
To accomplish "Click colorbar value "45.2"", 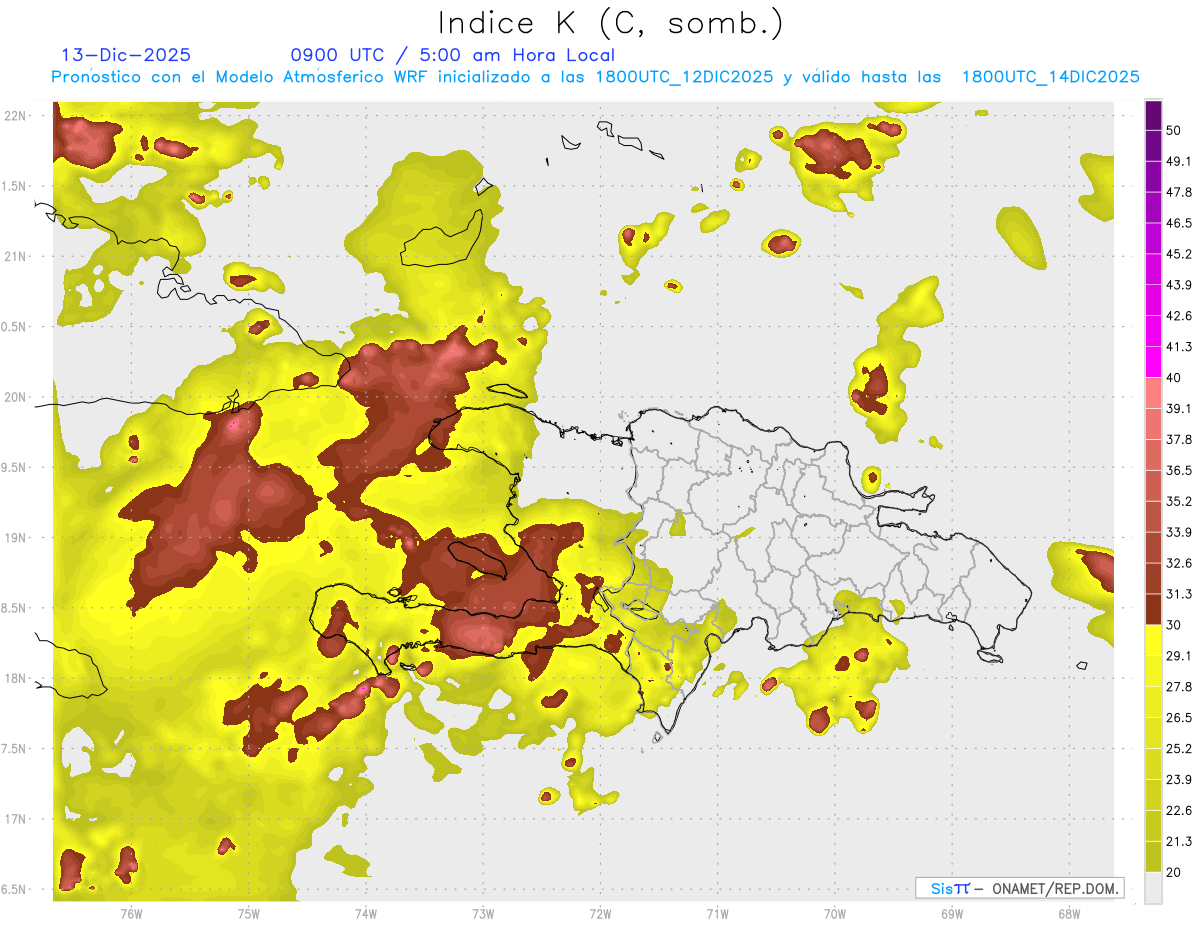I will click(x=1179, y=254).
